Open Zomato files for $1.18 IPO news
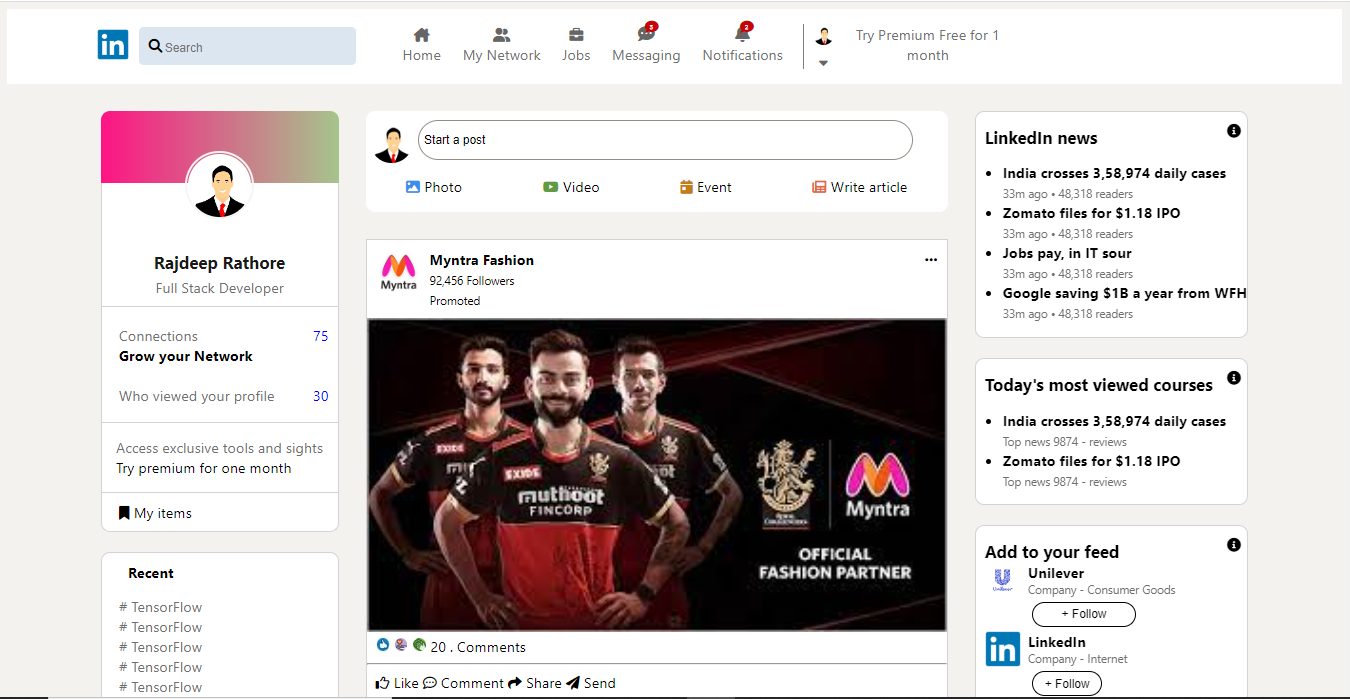 (1091, 213)
